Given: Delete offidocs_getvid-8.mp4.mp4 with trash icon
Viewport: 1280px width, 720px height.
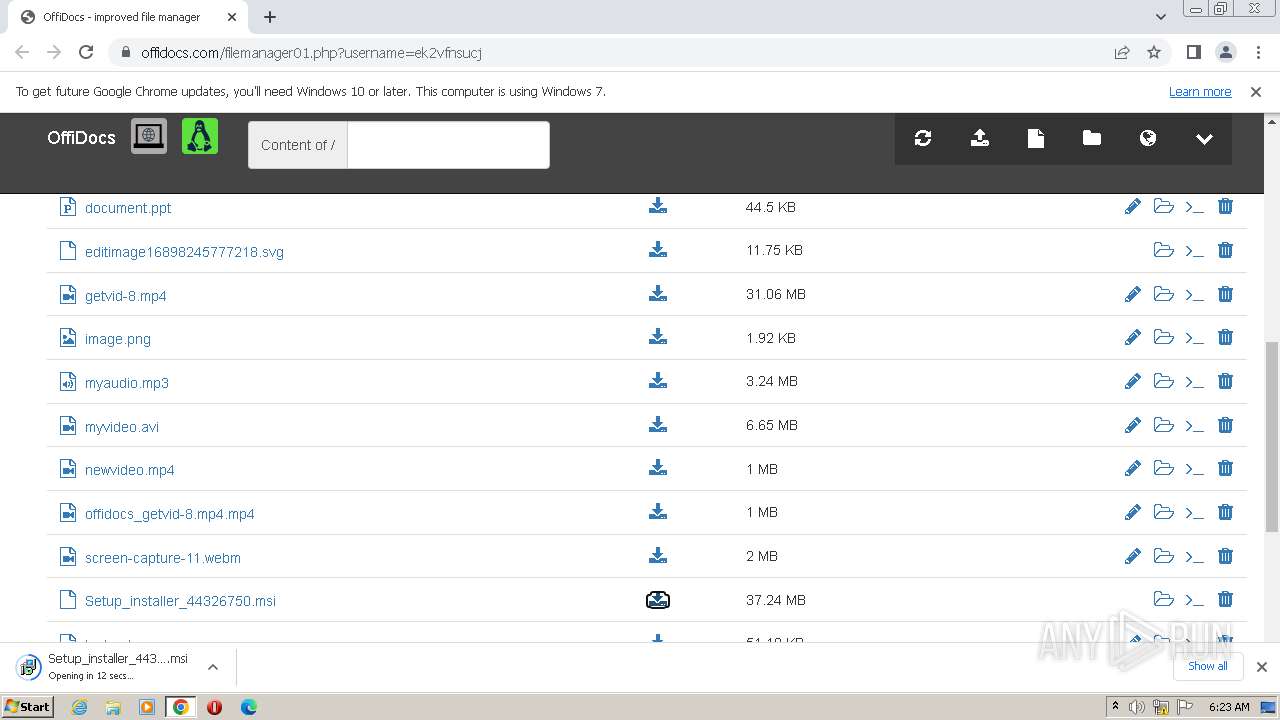Looking at the screenshot, I should coord(1225,512).
